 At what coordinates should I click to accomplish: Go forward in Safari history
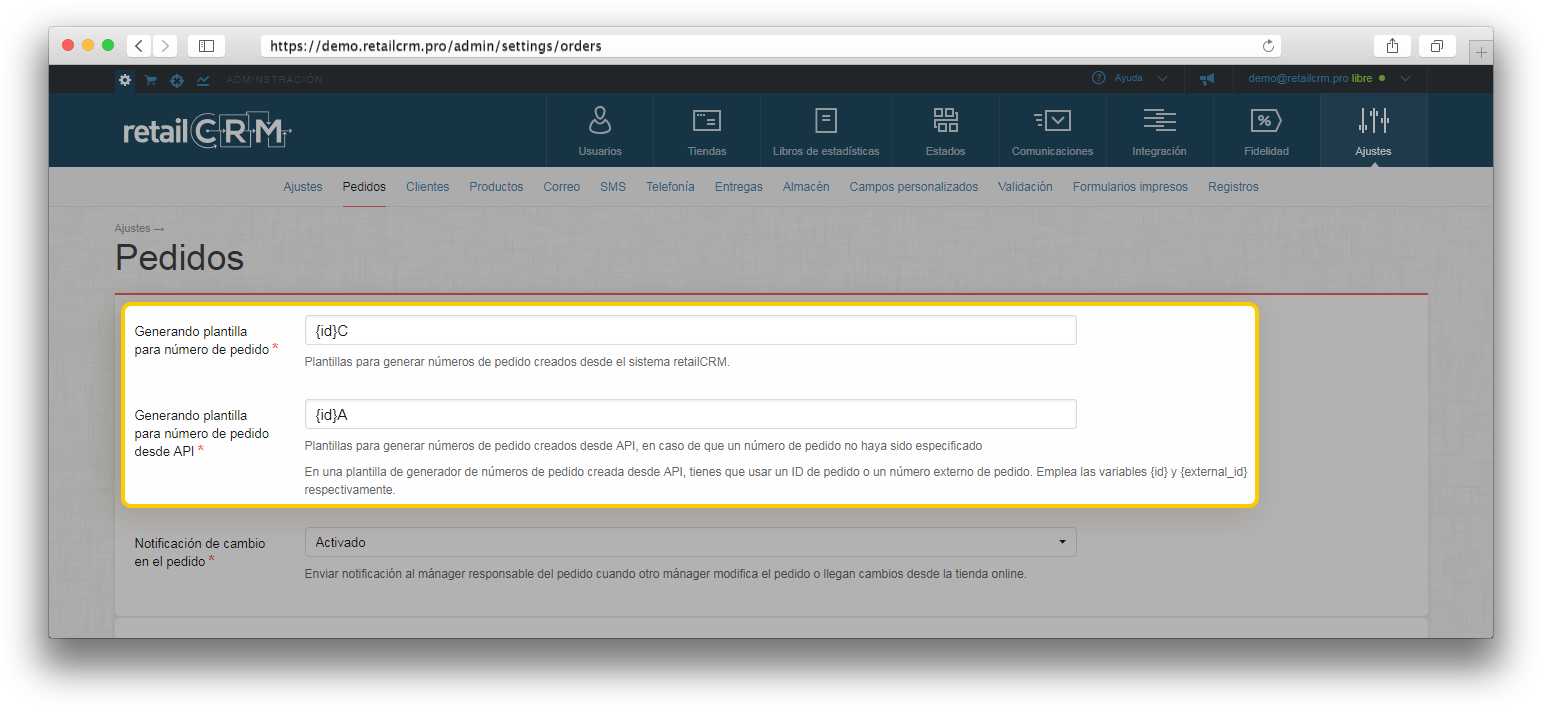tap(165, 46)
